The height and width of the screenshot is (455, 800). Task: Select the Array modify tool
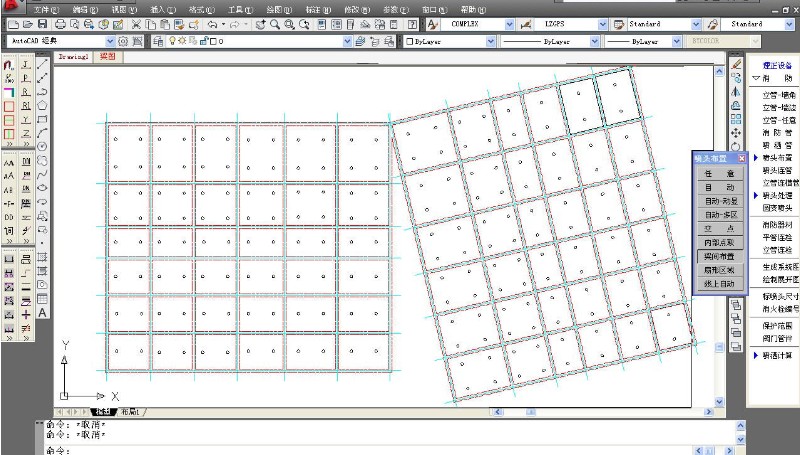(736, 119)
